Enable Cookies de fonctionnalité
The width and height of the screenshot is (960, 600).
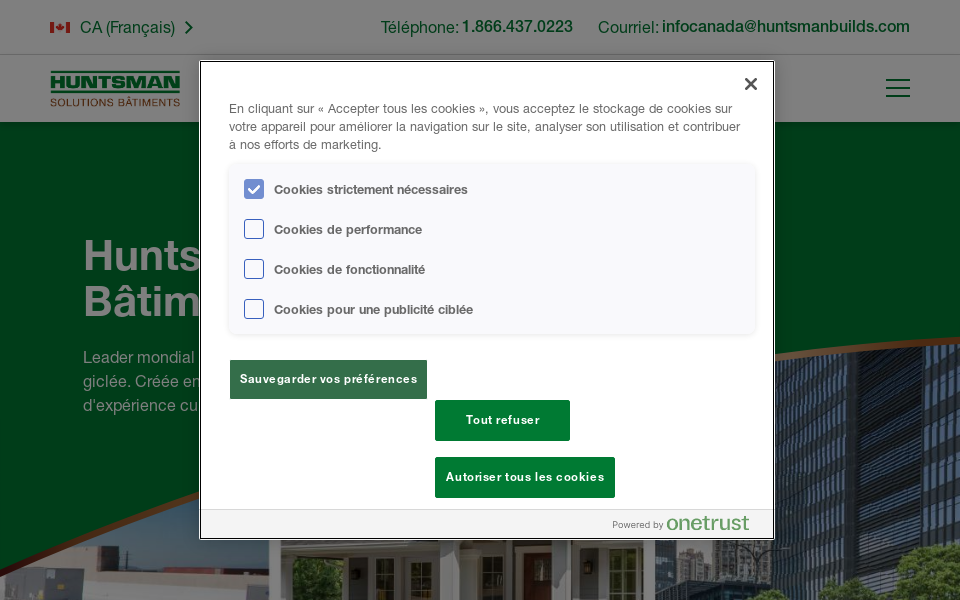[x=254, y=269]
